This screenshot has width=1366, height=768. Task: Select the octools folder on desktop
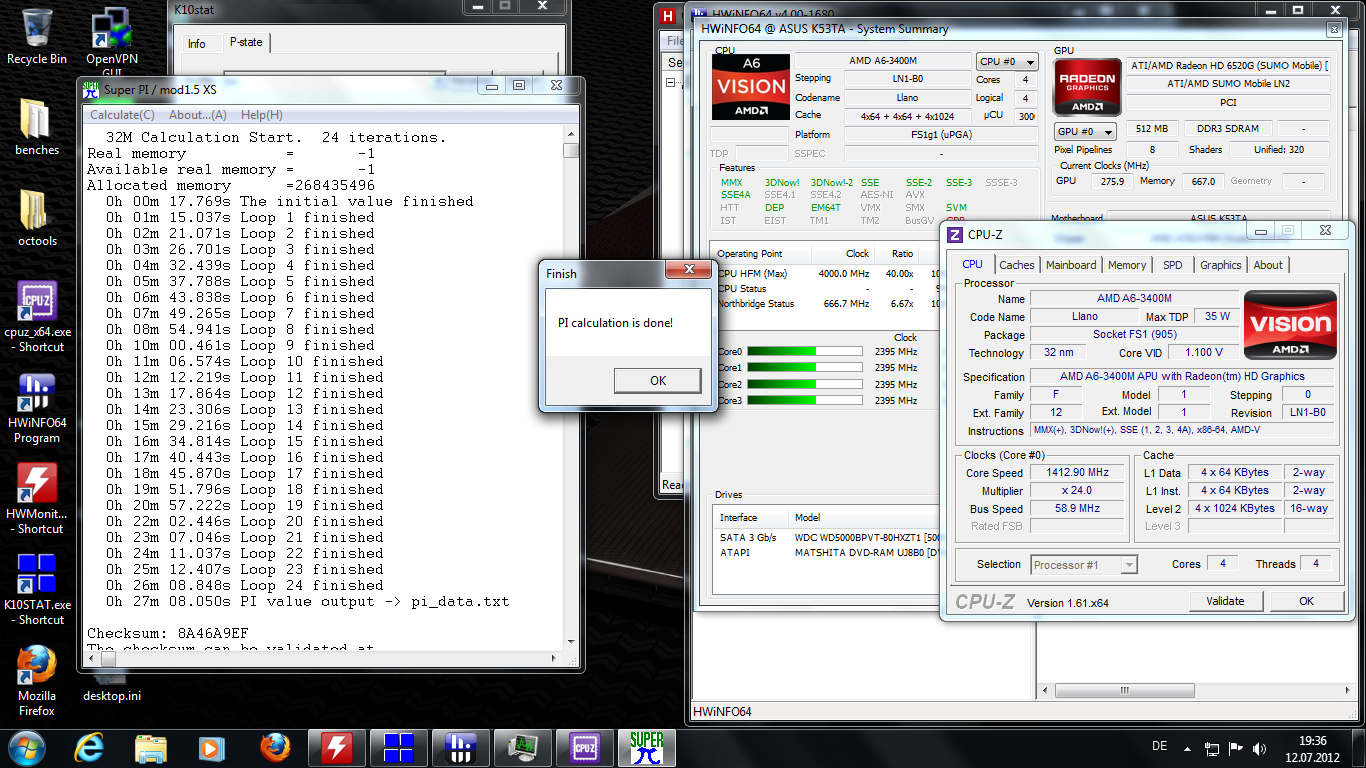37,218
